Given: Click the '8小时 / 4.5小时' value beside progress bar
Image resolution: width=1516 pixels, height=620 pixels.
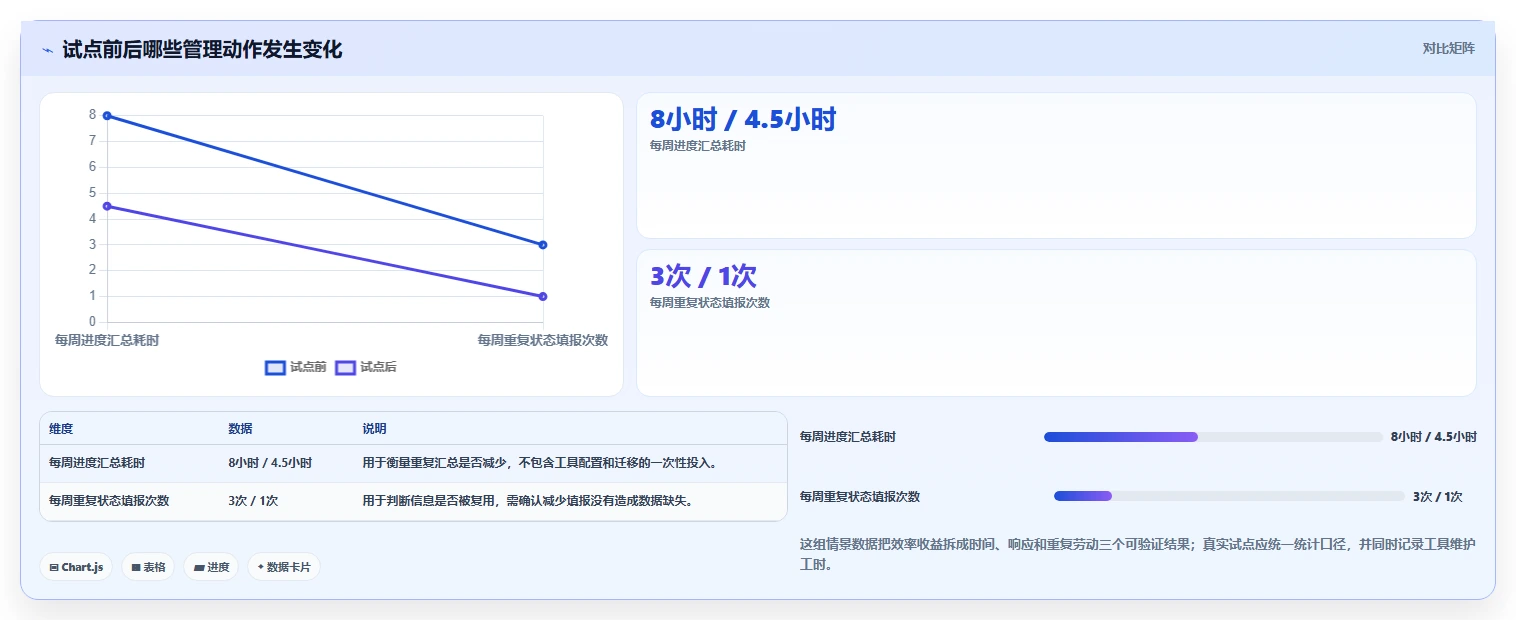Looking at the screenshot, I should click(1433, 437).
